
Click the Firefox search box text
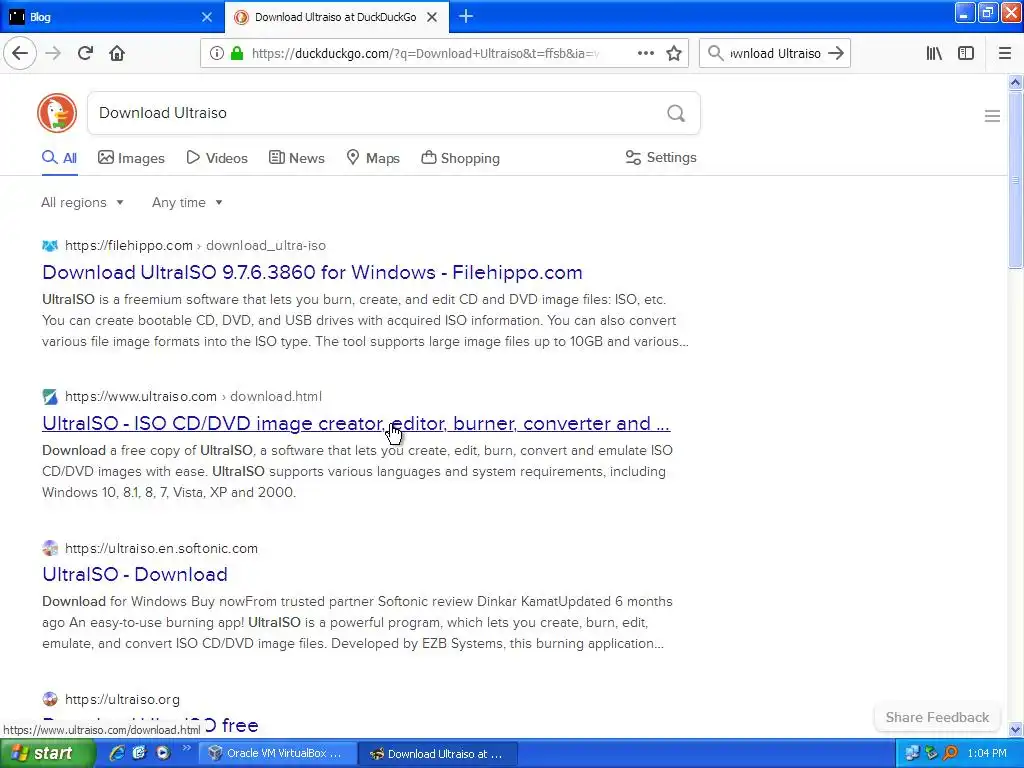click(775, 54)
